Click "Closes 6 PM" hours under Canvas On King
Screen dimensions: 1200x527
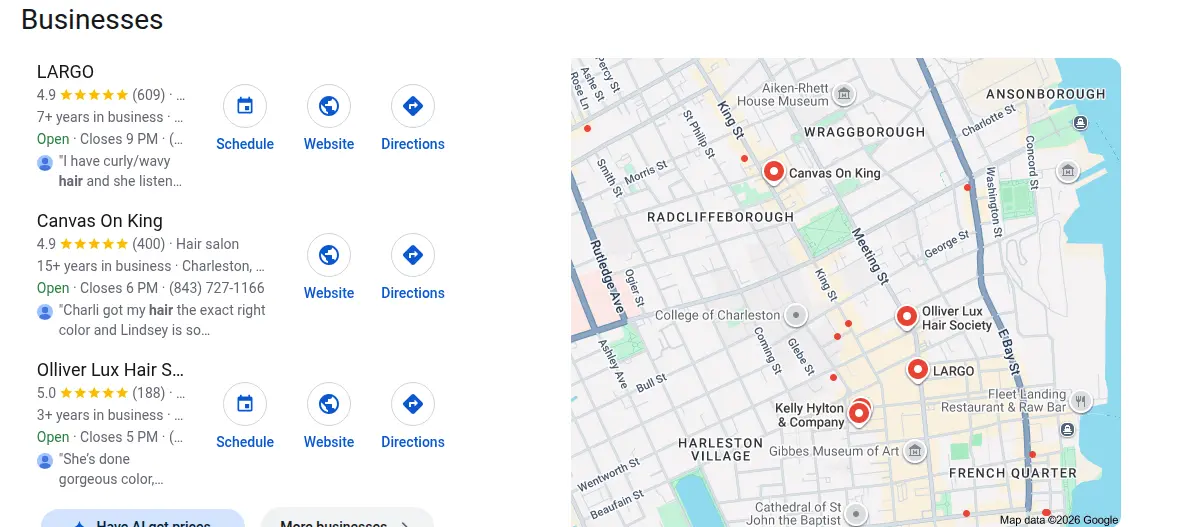(x=119, y=288)
